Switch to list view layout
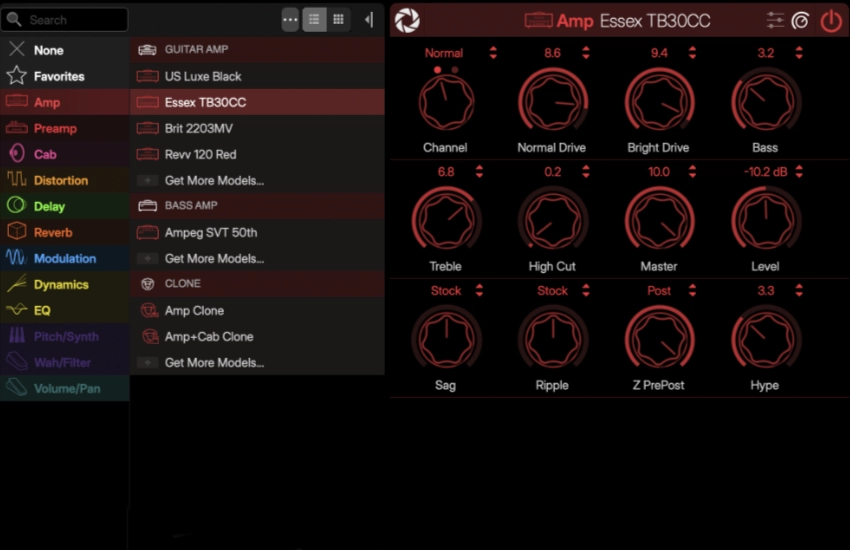 pos(314,20)
